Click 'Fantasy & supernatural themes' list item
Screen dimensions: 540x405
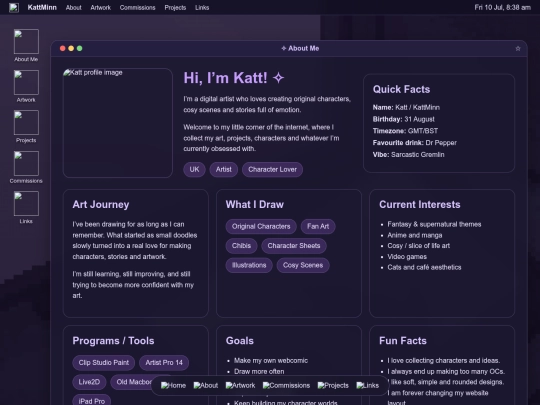pyautogui.click(x=434, y=224)
